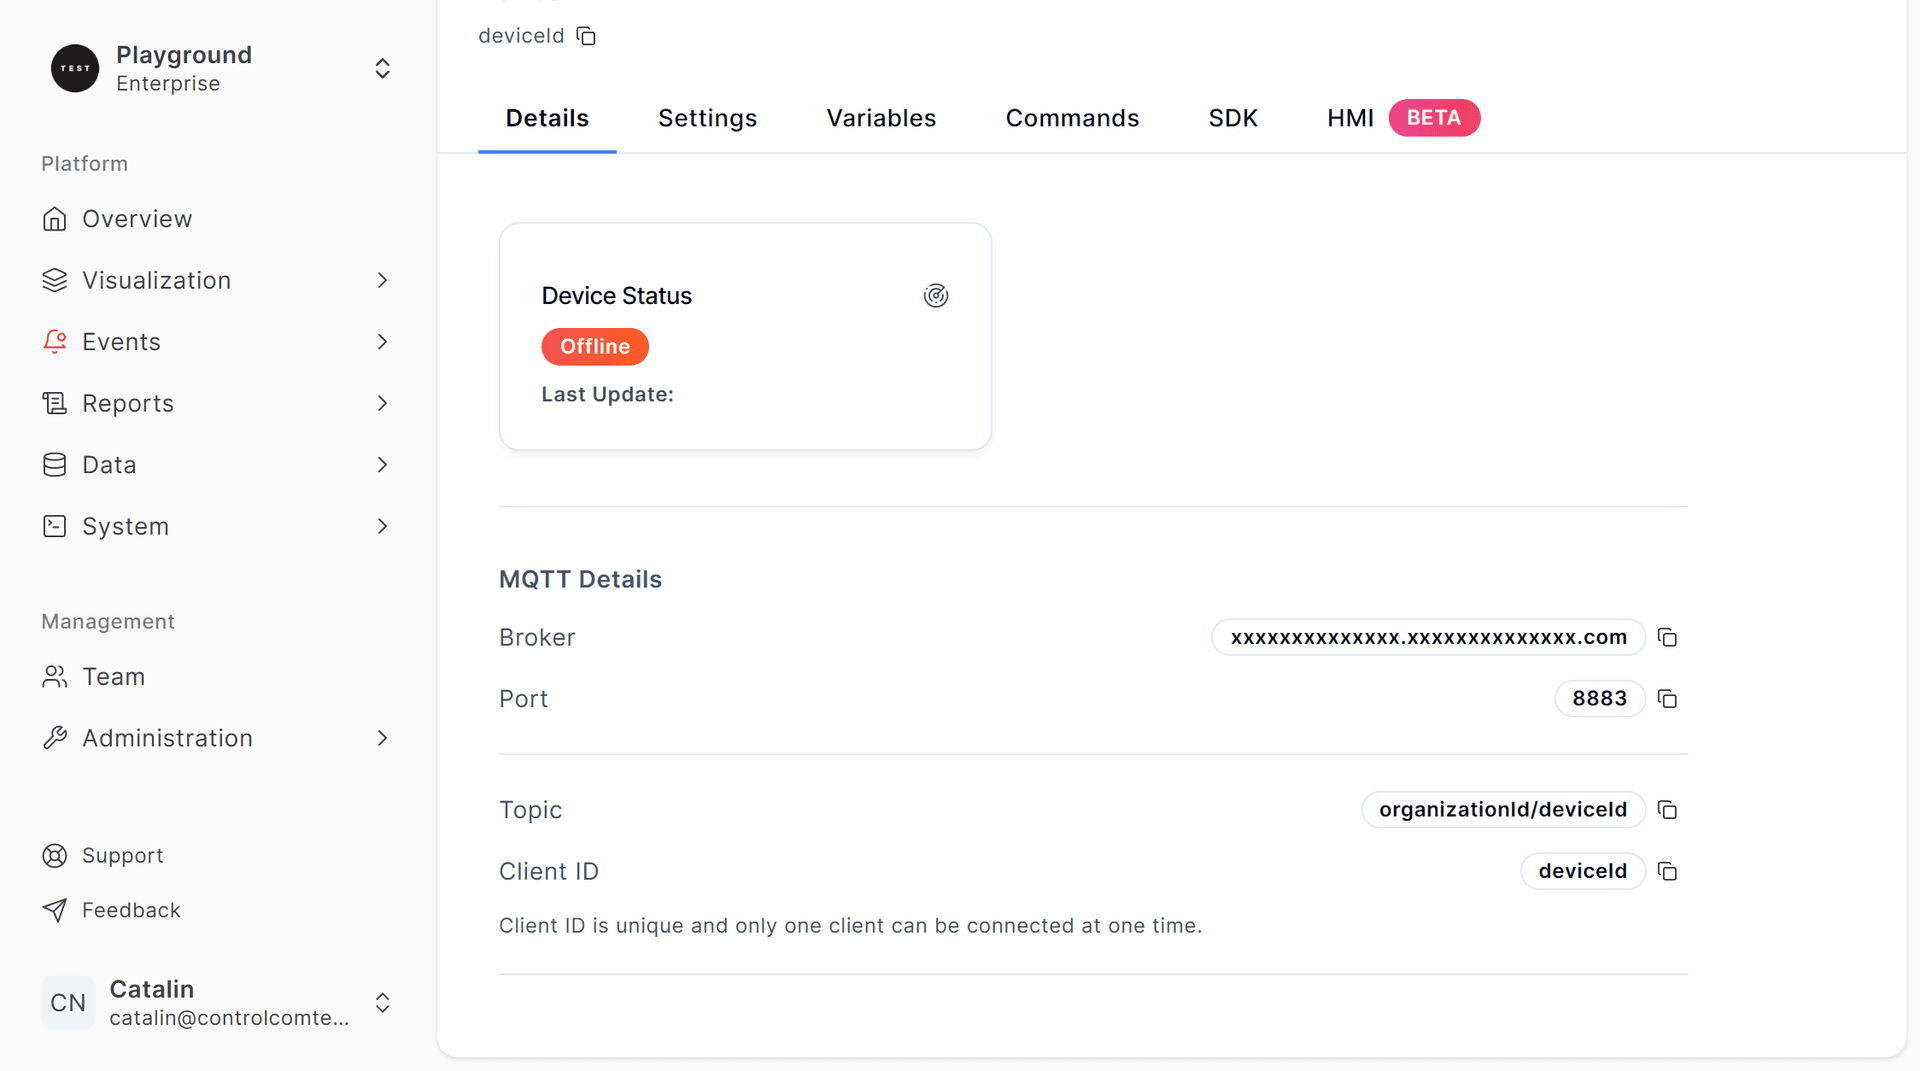Open the Feedback page
This screenshot has height=1071, width=1920.
pyautogui.click(x=131, y=910)
